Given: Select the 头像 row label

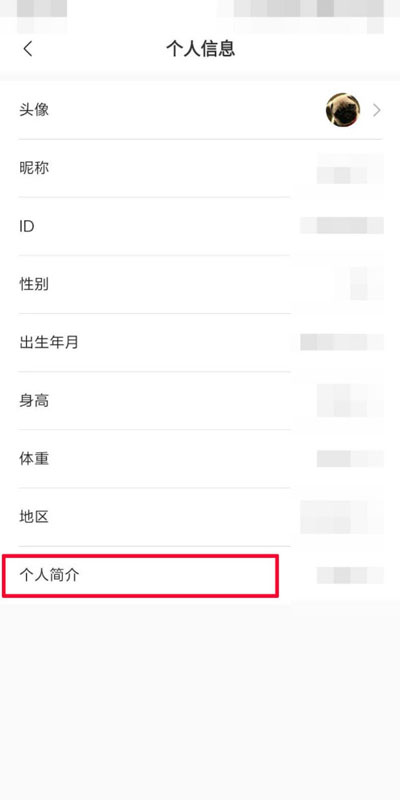Looking at the screenshot, I should [34, 110].
